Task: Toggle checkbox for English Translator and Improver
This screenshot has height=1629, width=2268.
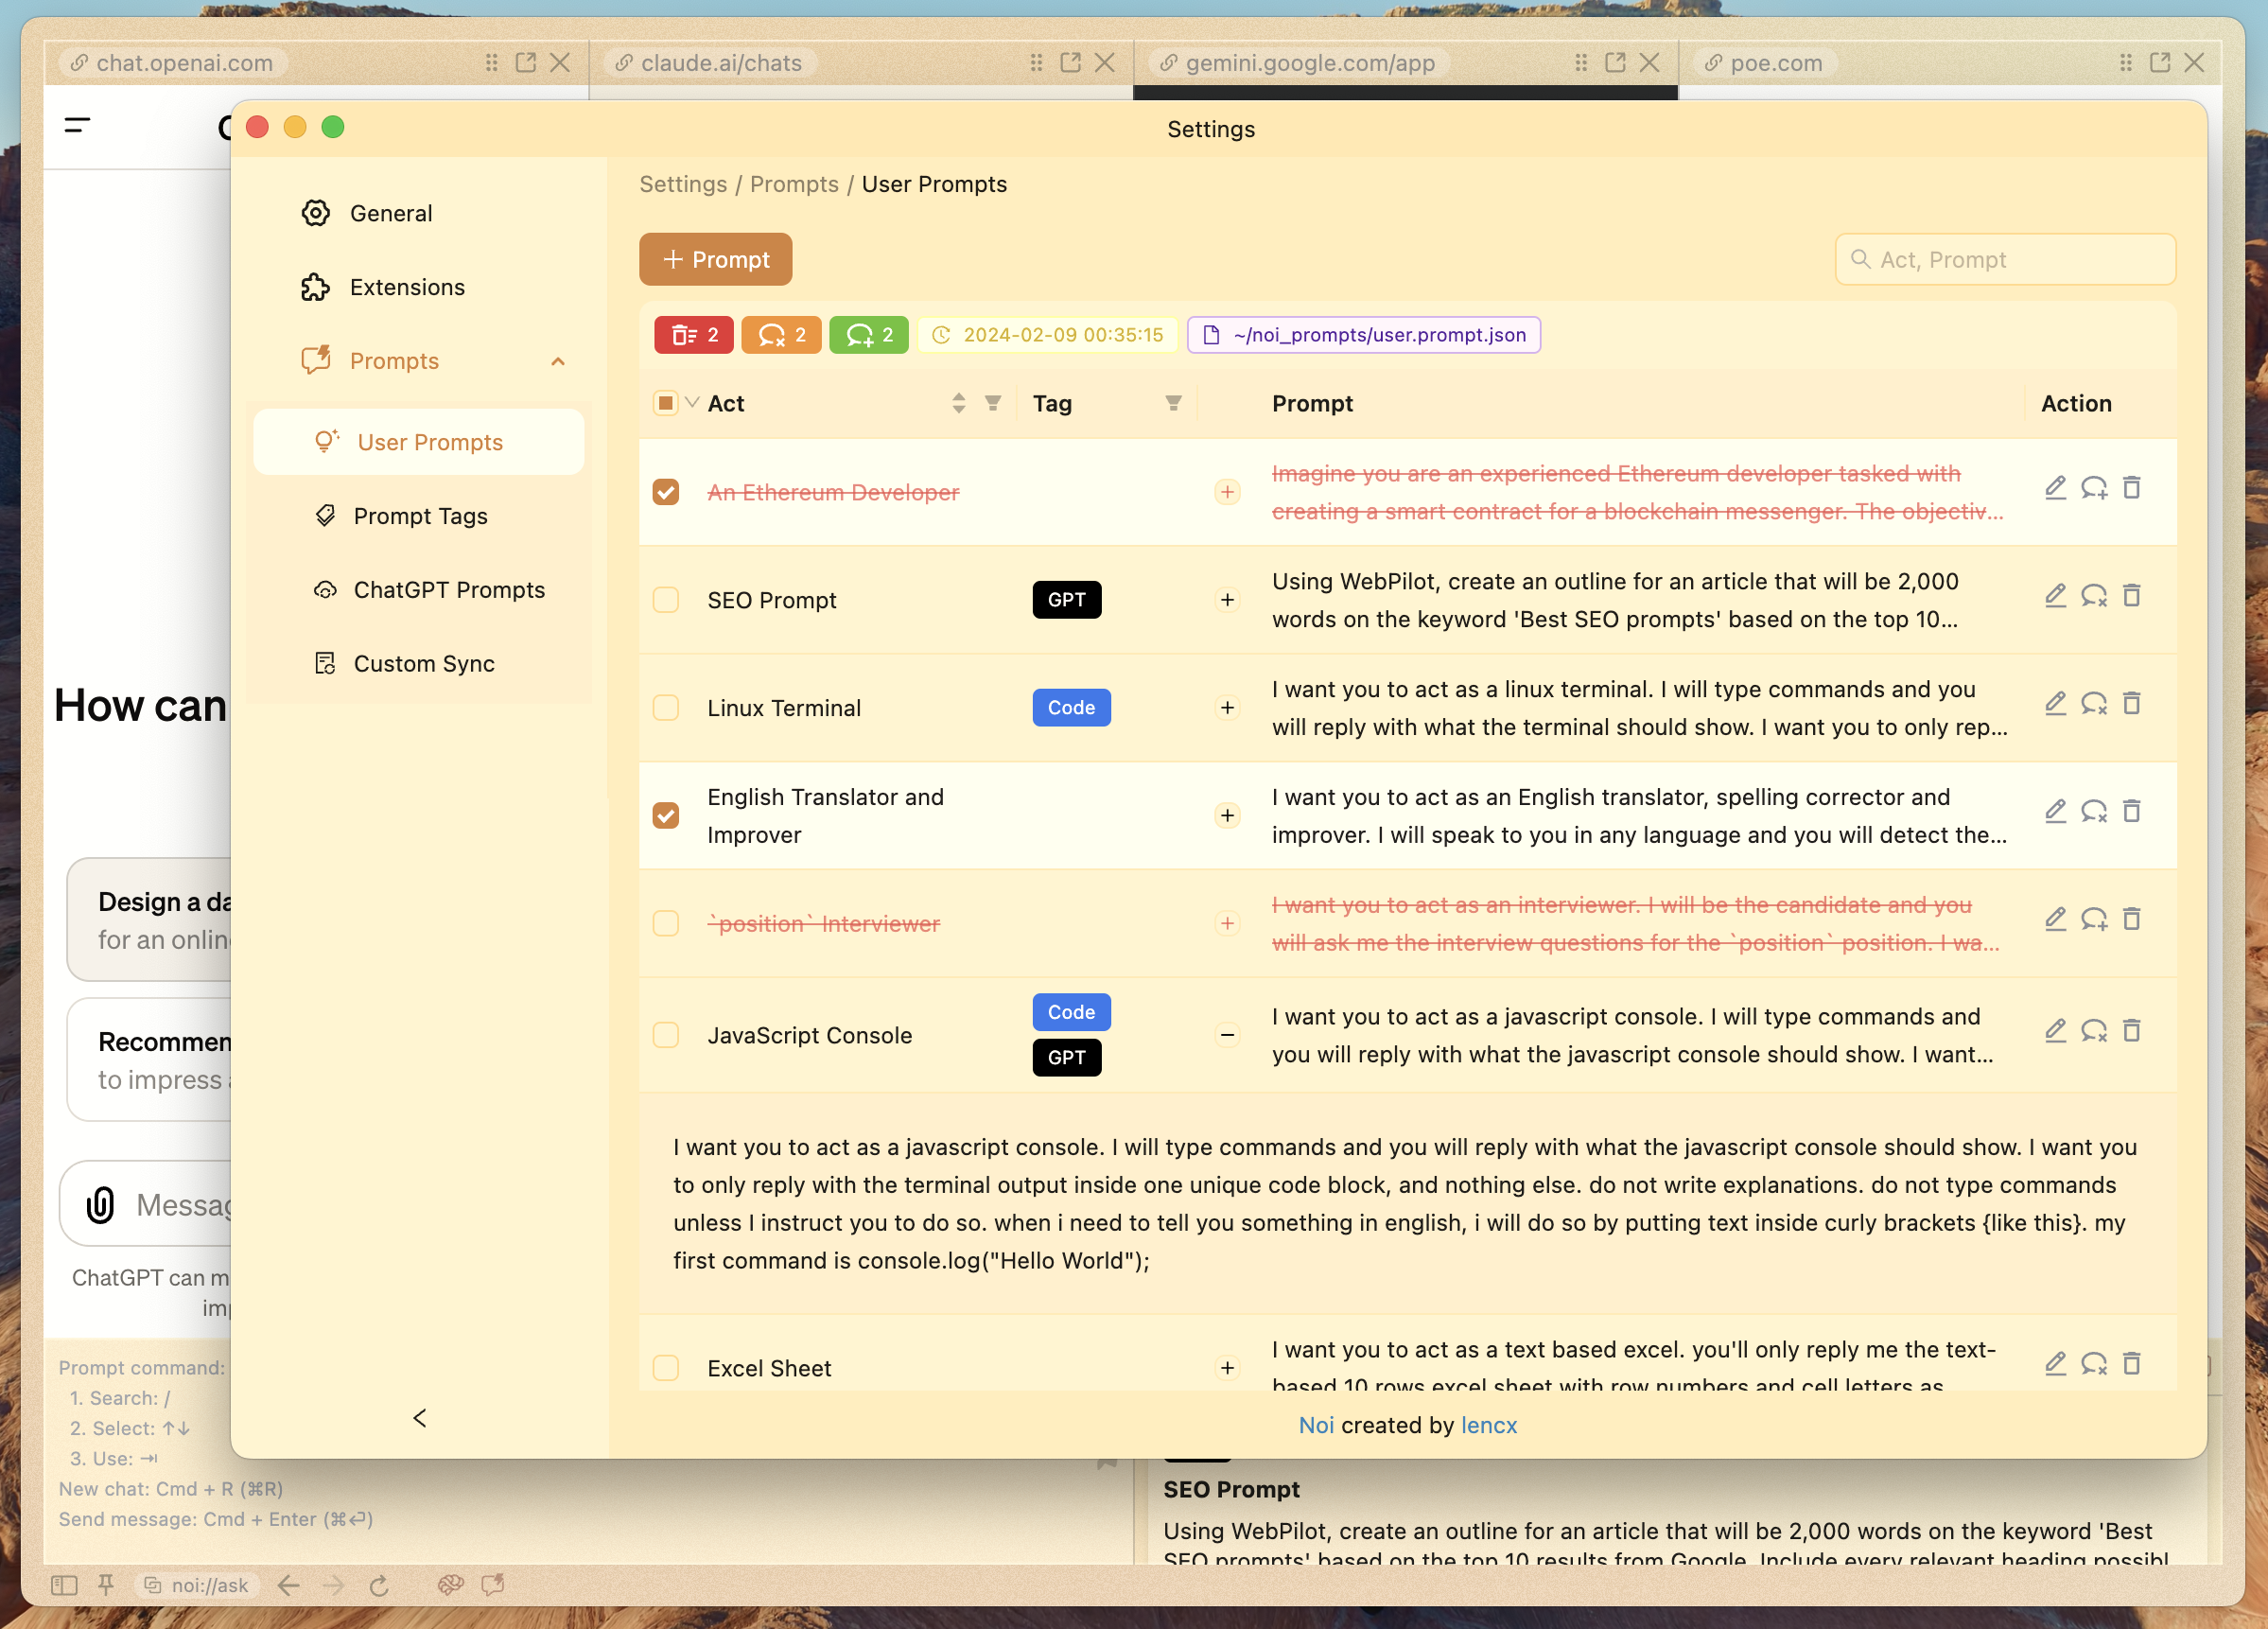Action: click(x=666, y=815)
